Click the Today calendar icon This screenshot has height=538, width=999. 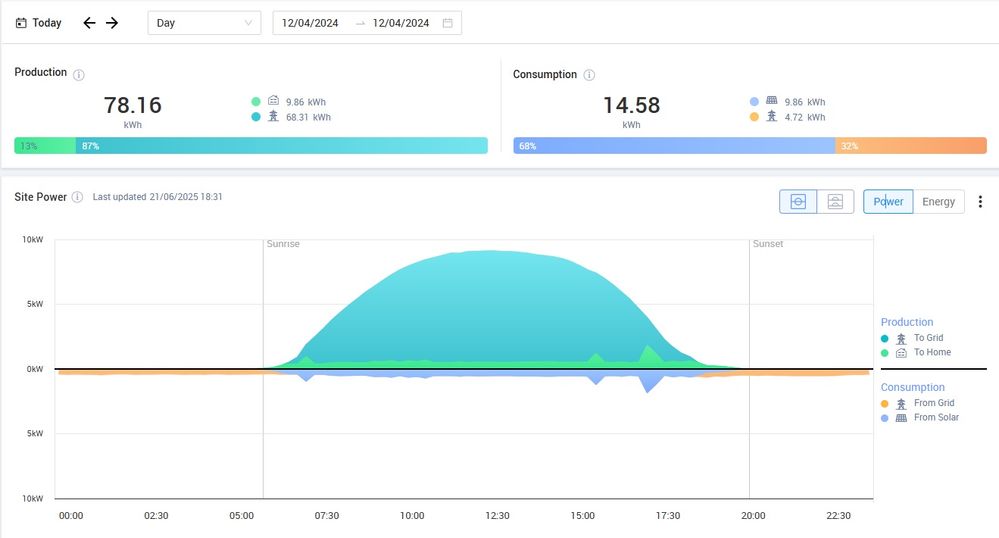point(21,23)
